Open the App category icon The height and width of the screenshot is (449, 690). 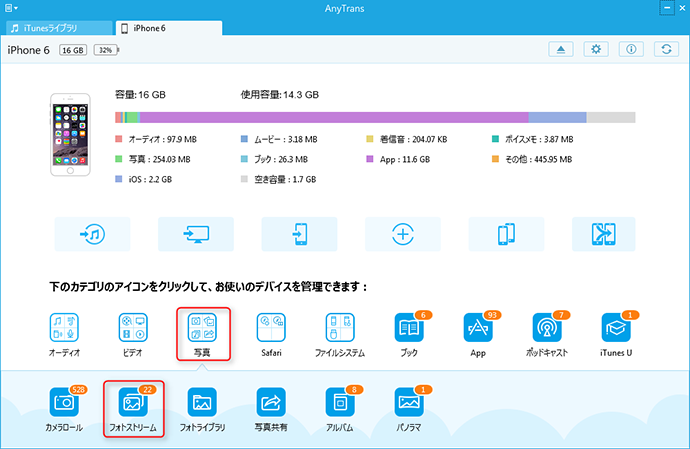point(478,328)
